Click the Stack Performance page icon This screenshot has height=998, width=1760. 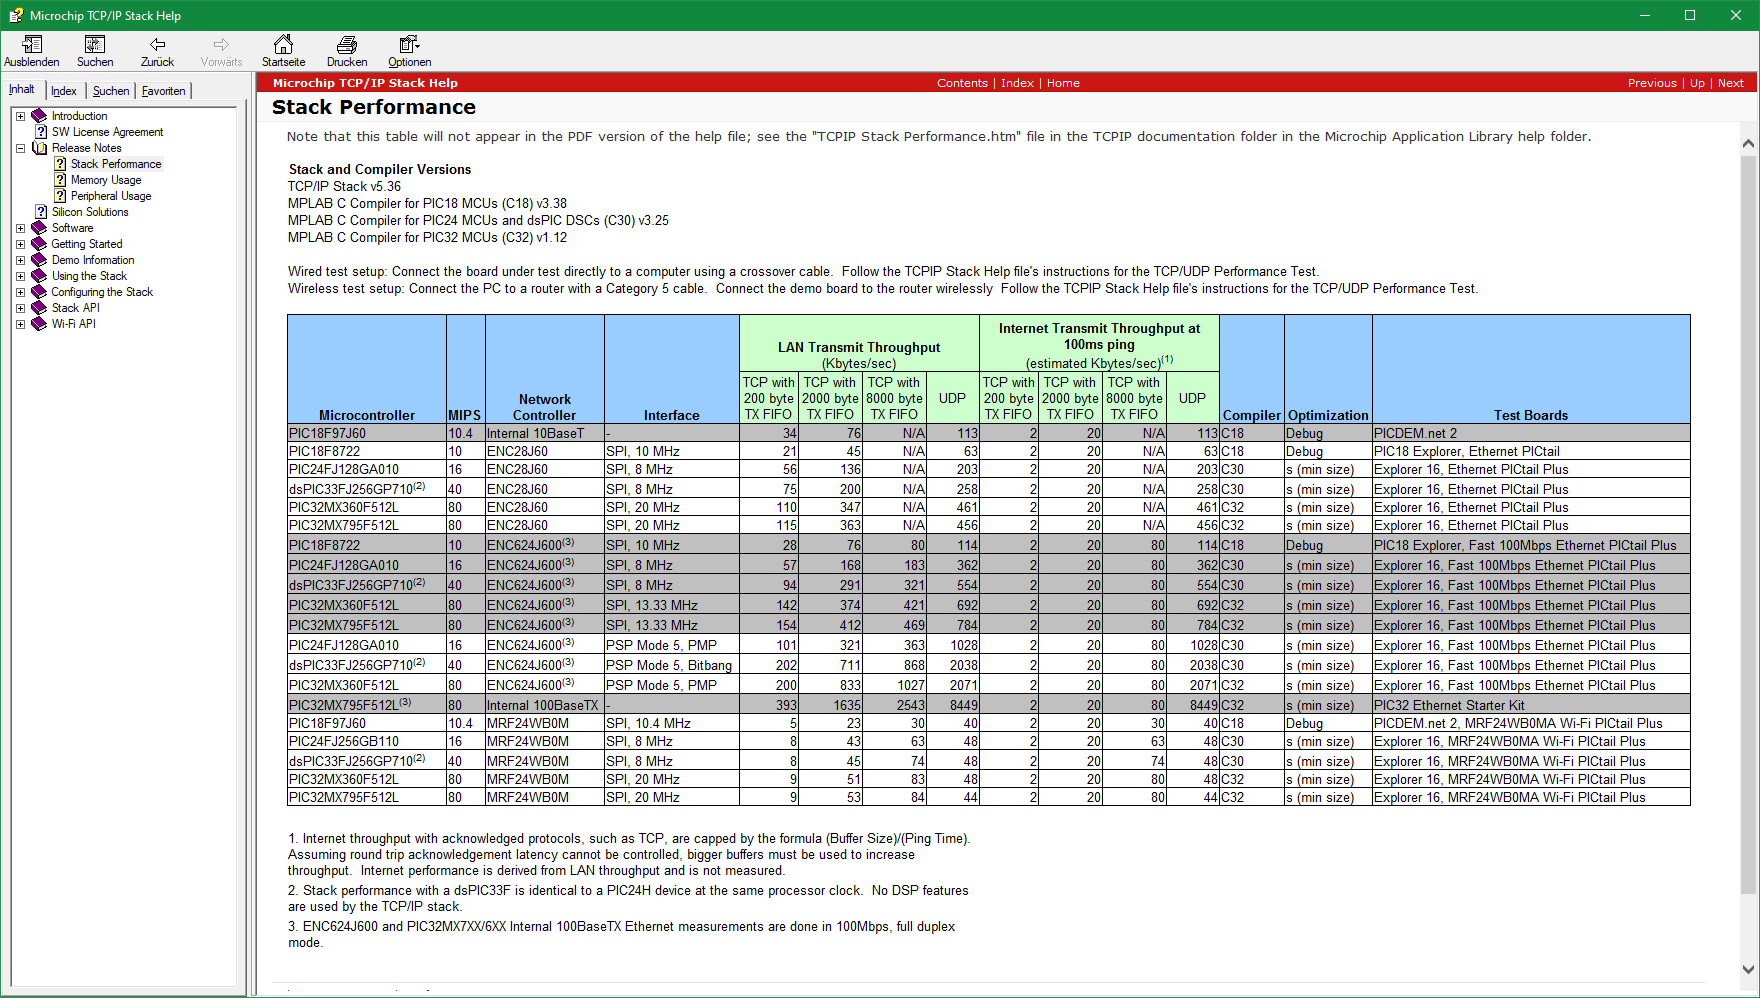tap(60, 164)
